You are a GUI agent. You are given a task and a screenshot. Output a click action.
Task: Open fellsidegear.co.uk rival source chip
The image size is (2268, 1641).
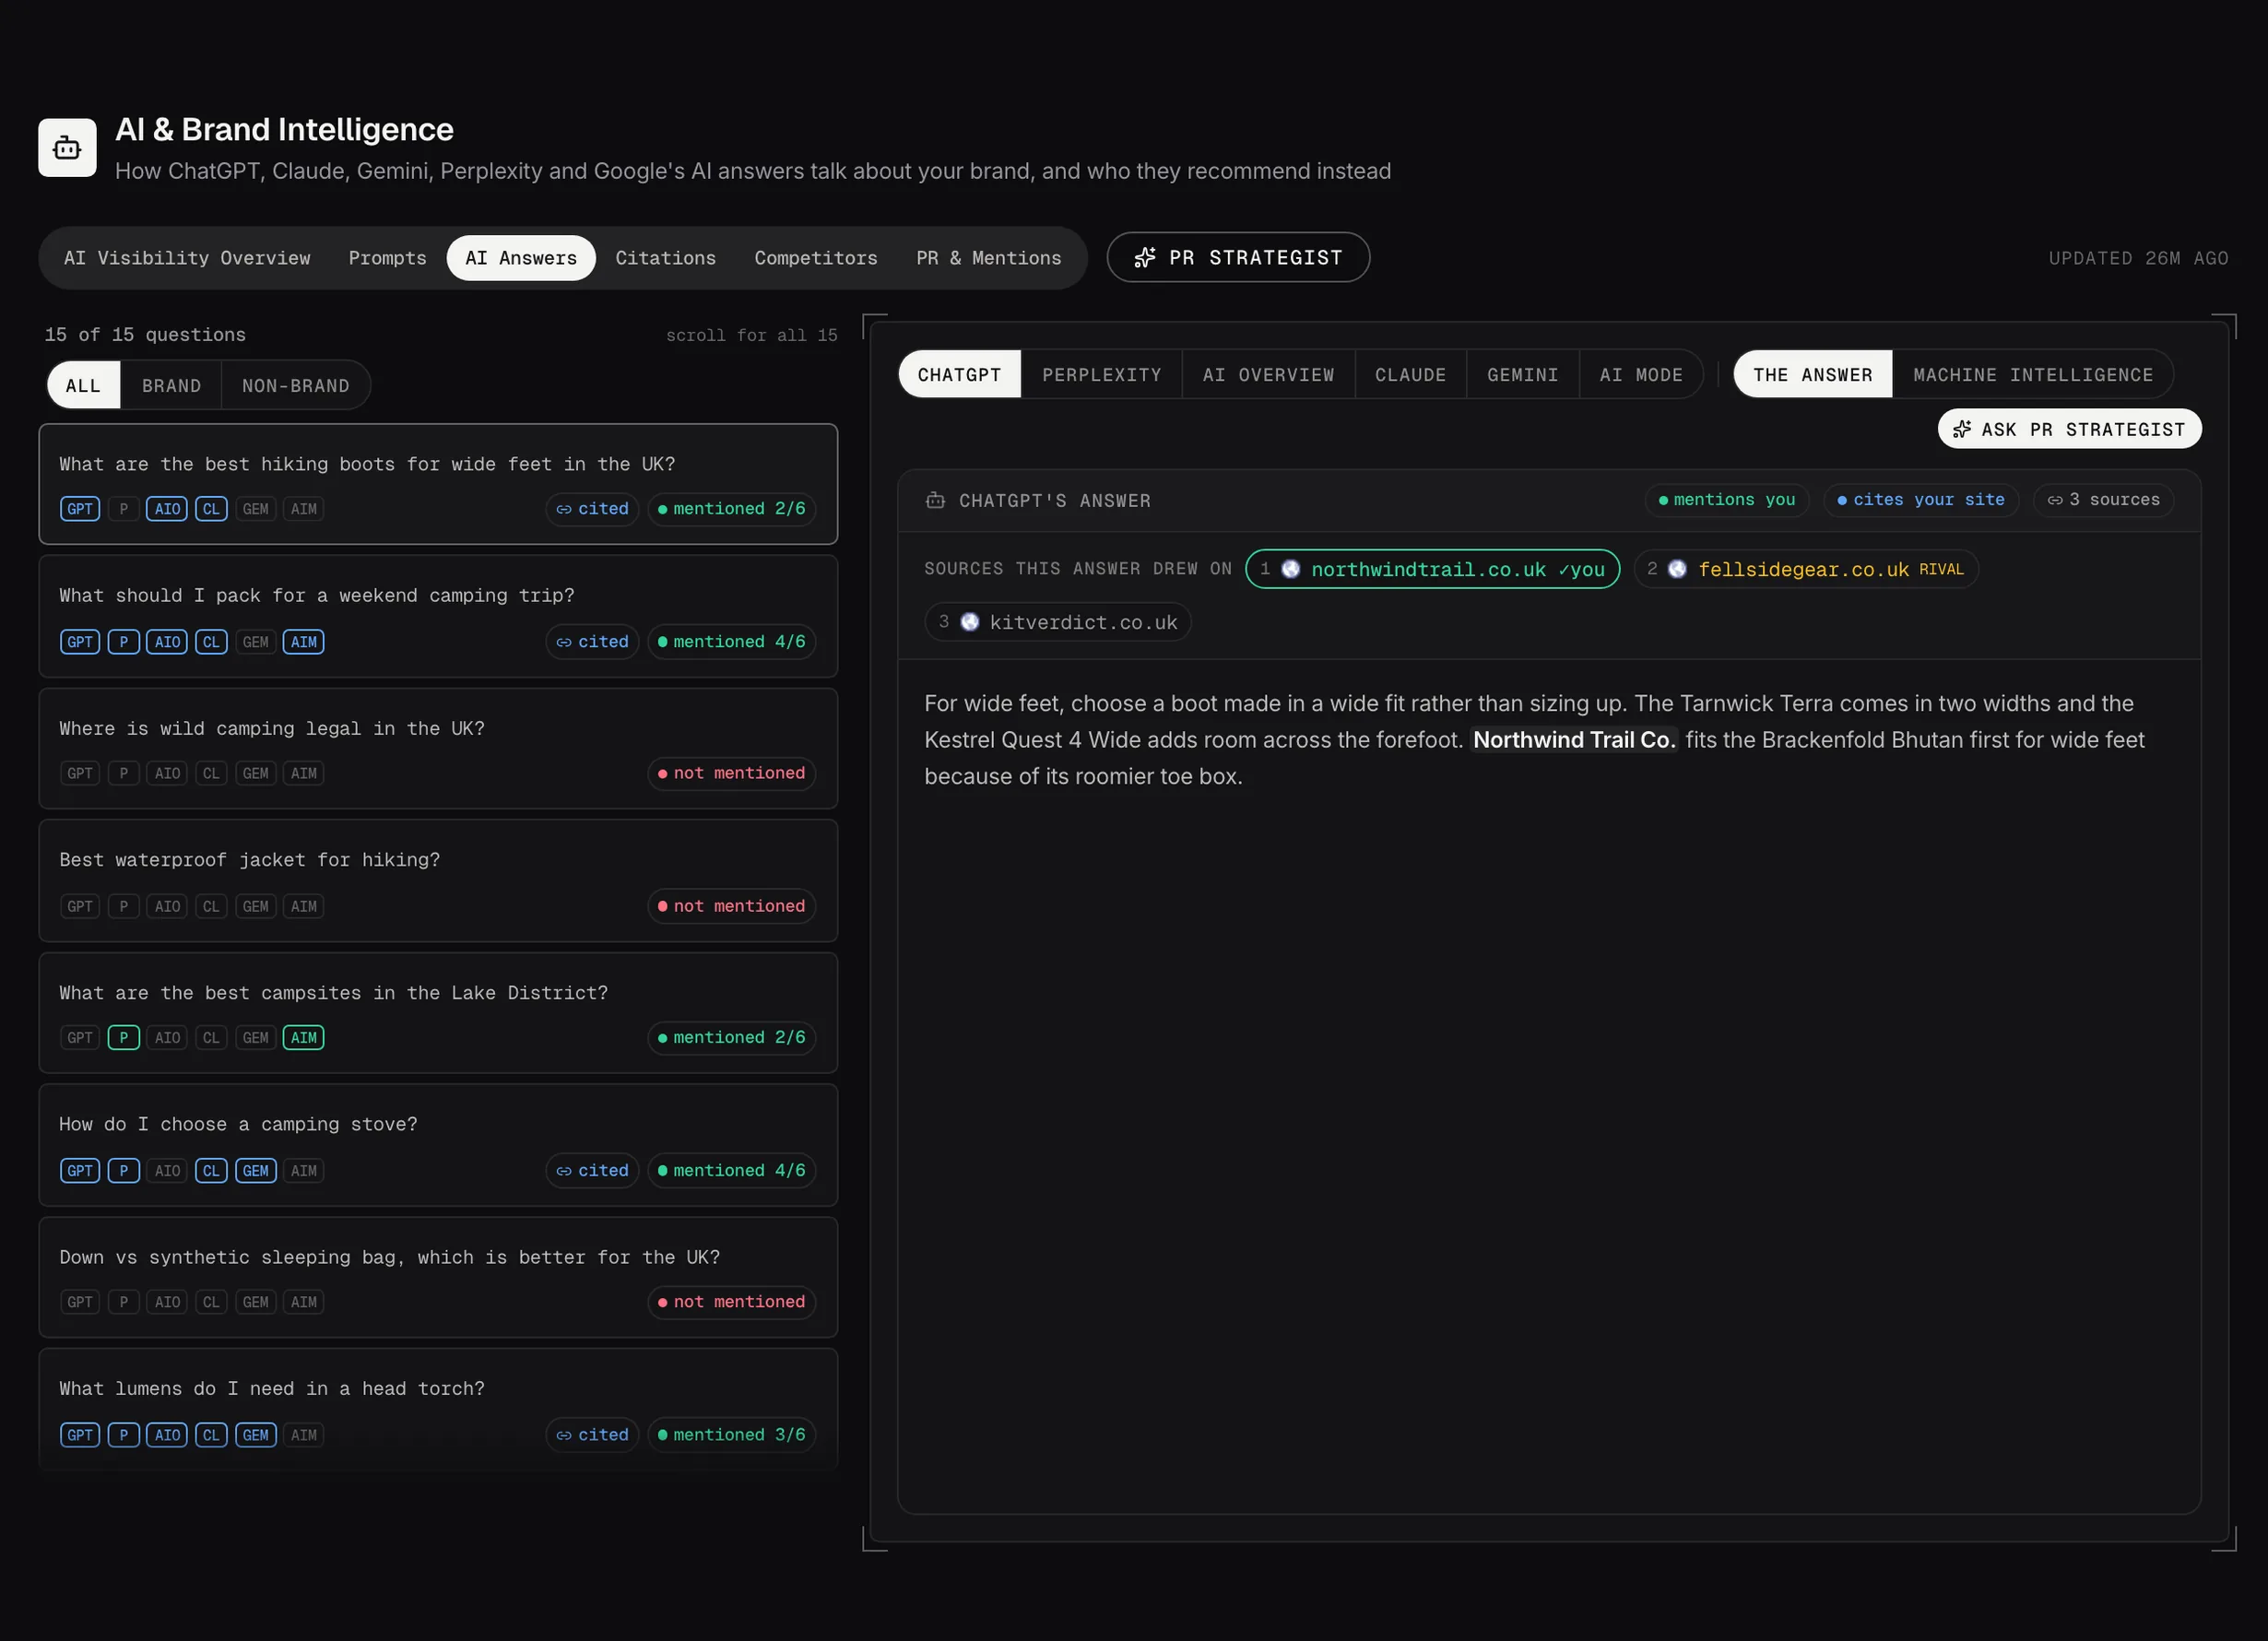click(1806, 569)
